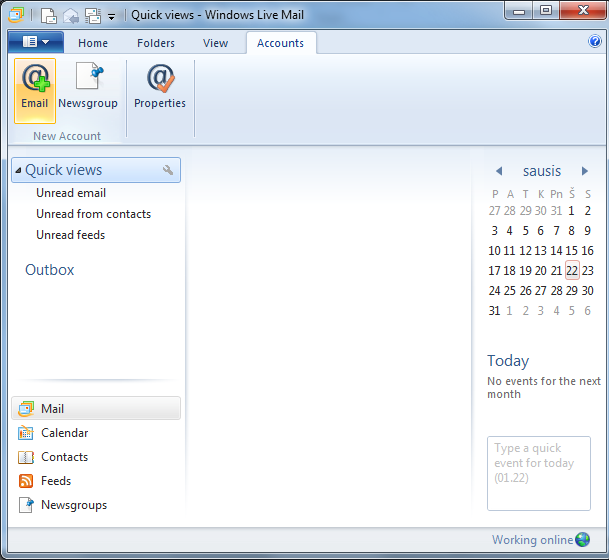Select date 10 in the calendar

coord(494,250)
